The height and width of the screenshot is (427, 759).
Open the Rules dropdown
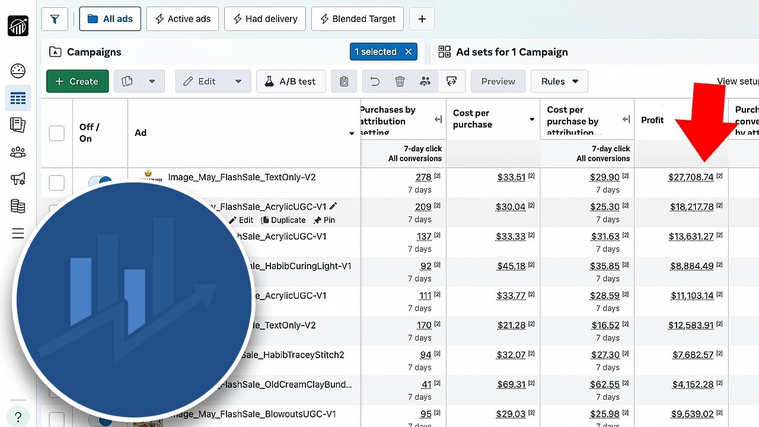pyautogui.click(x=559, y=81)
